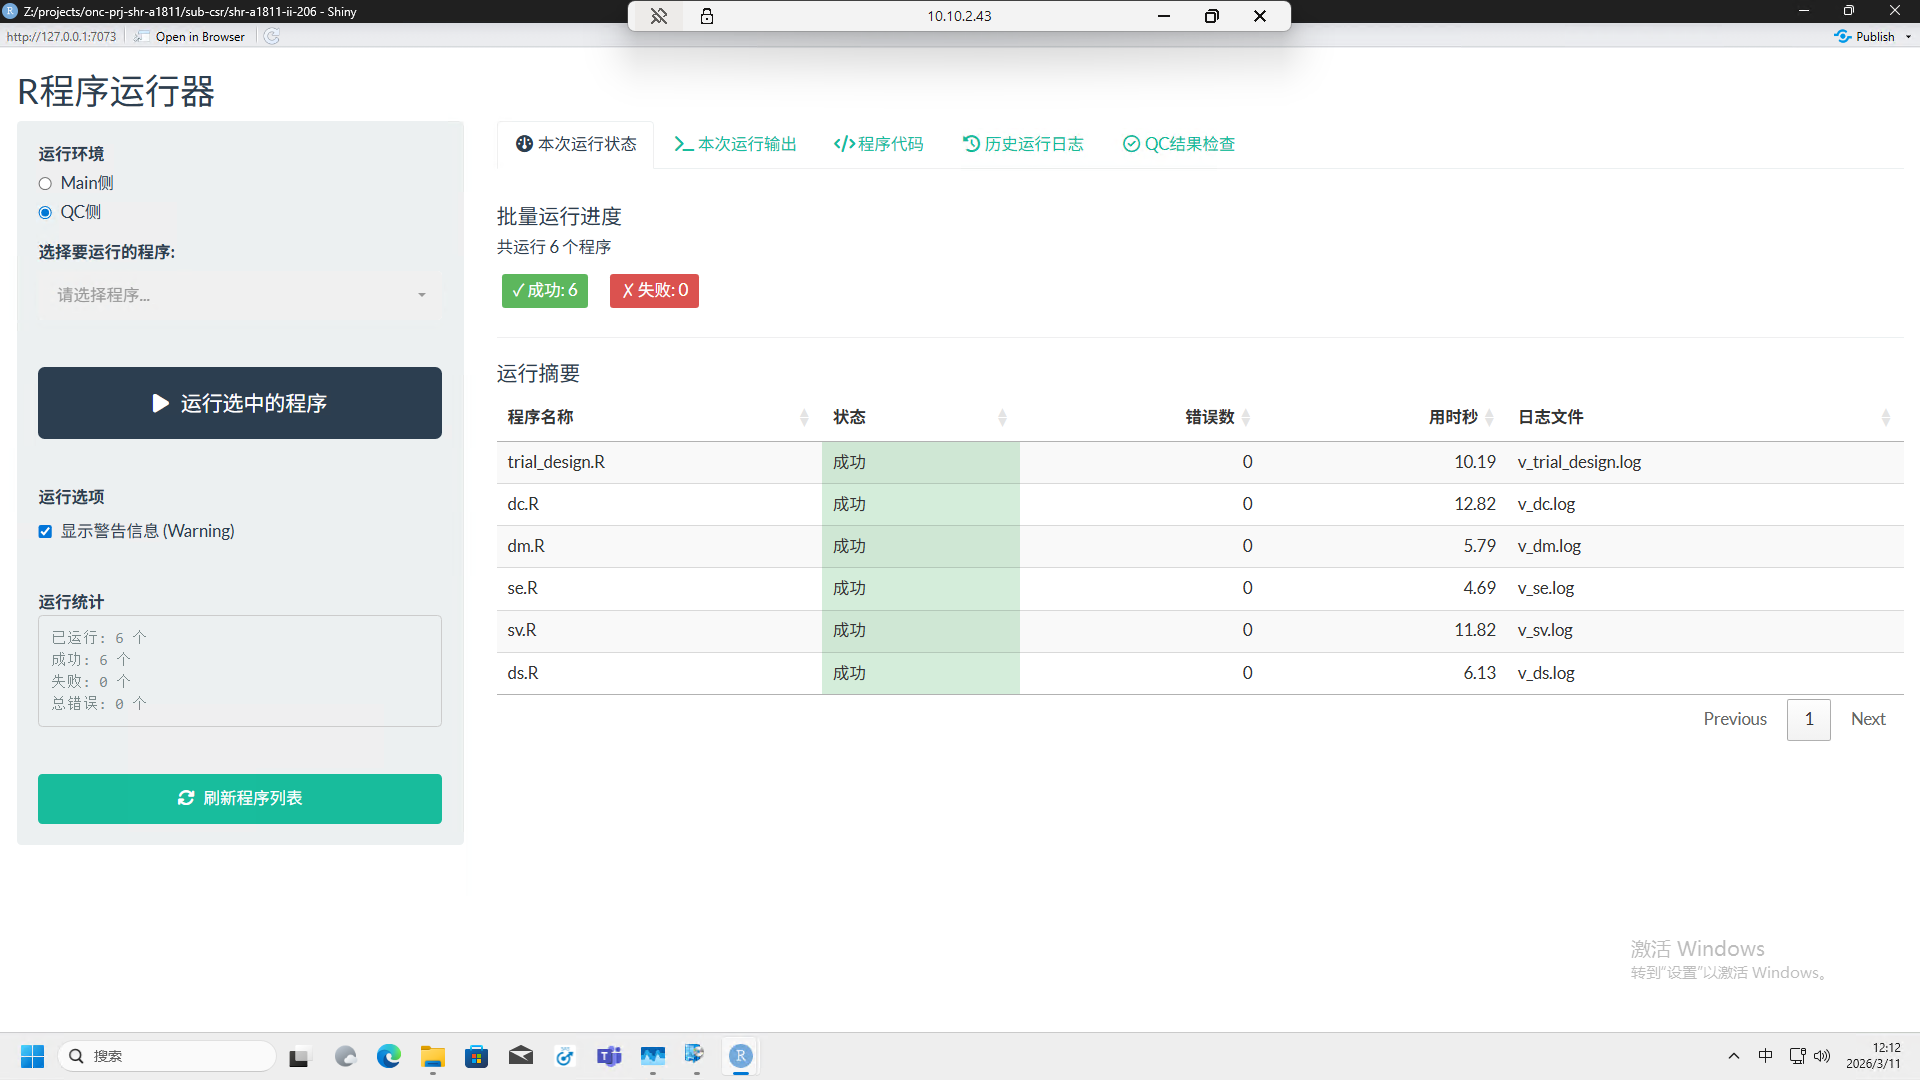The height and width of the screenshot is (1080, 1920).
Task: Click the 刷新程序列表 button
Action: (240, 799)
